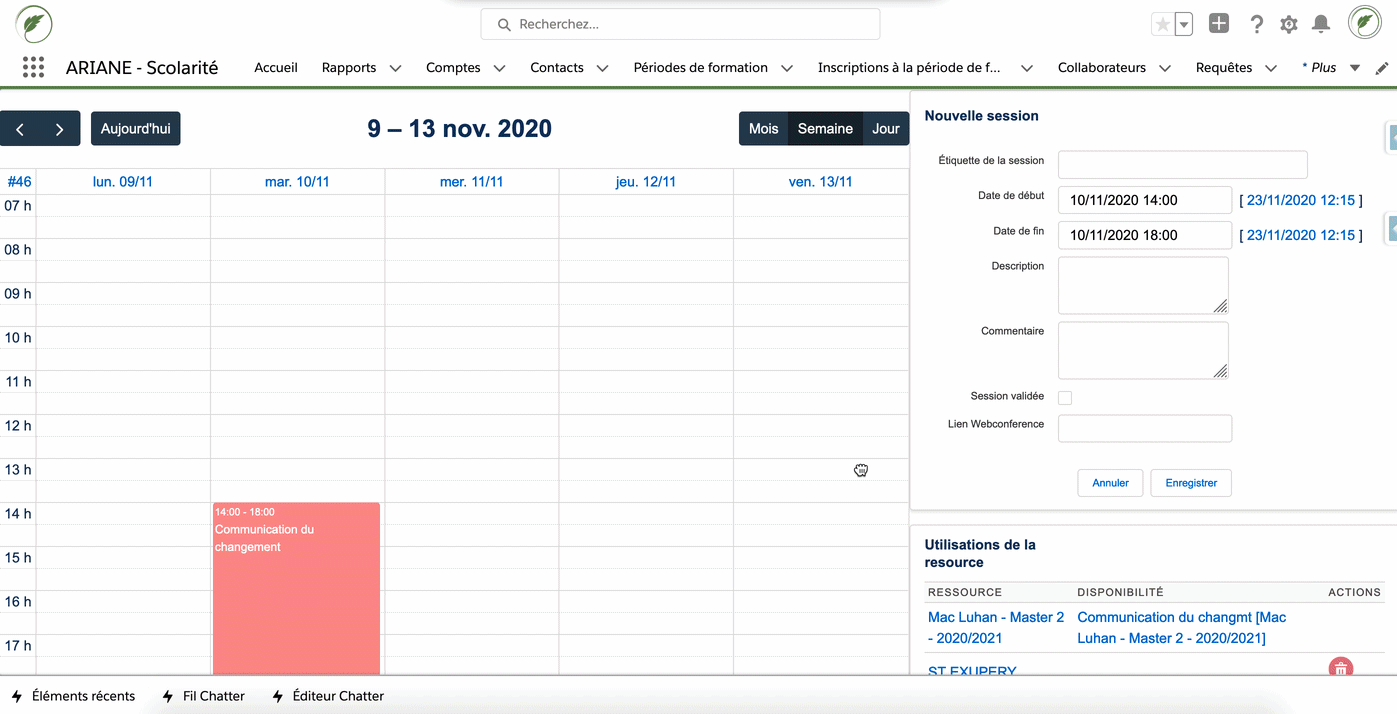Switch calendar to Mois view
This screenshot has width=1397, height=714.
[763, 129]
